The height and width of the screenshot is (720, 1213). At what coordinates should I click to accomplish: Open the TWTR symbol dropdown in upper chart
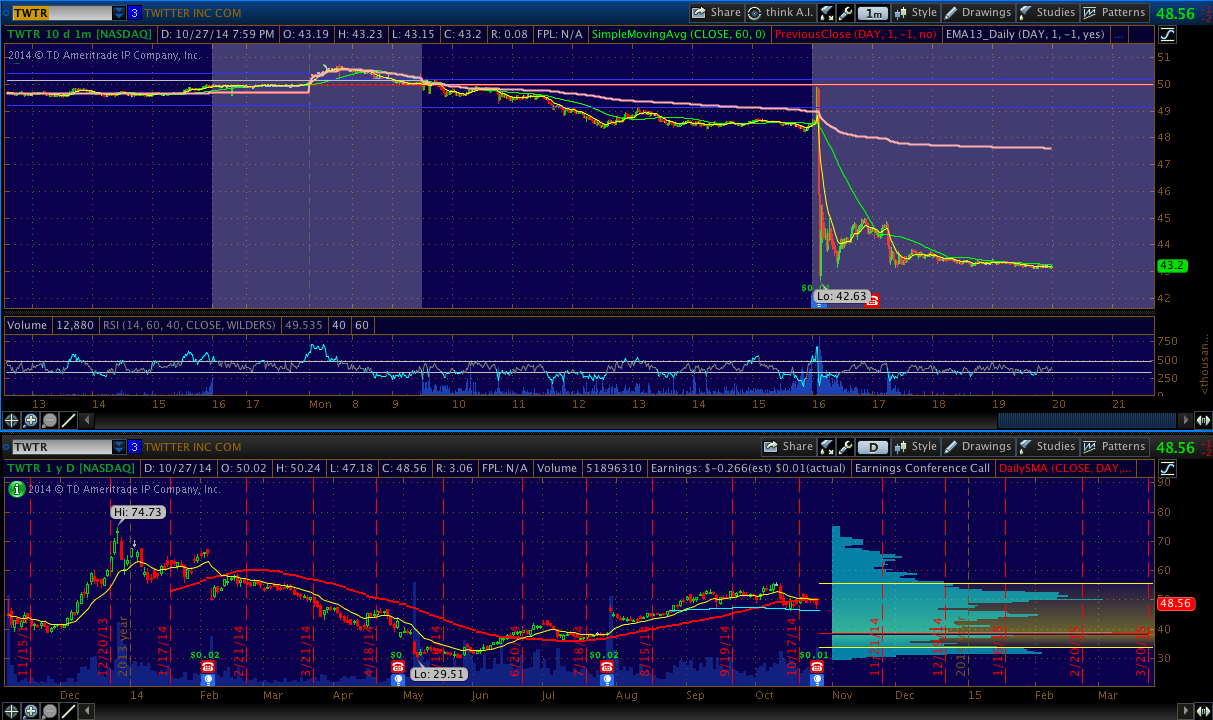[119, 13]
